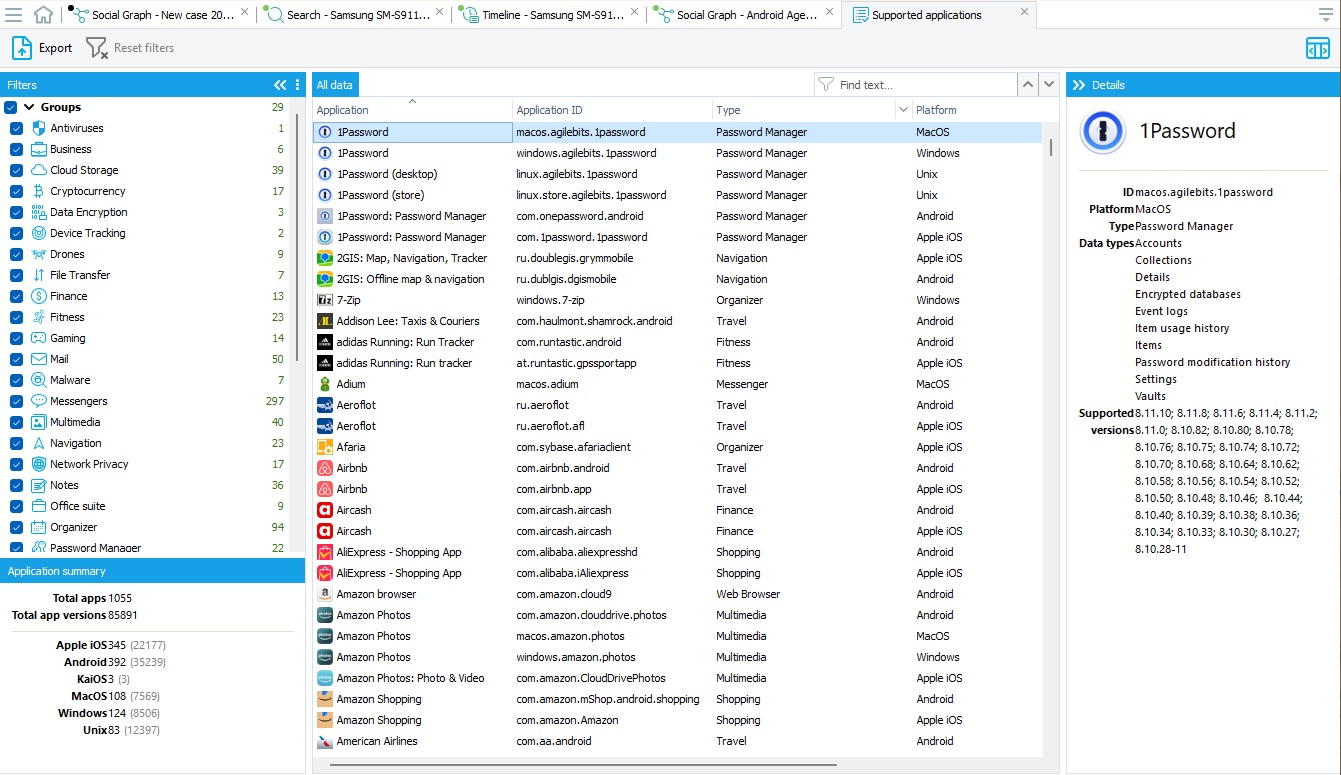Click the Export icon button

point(22,48)
